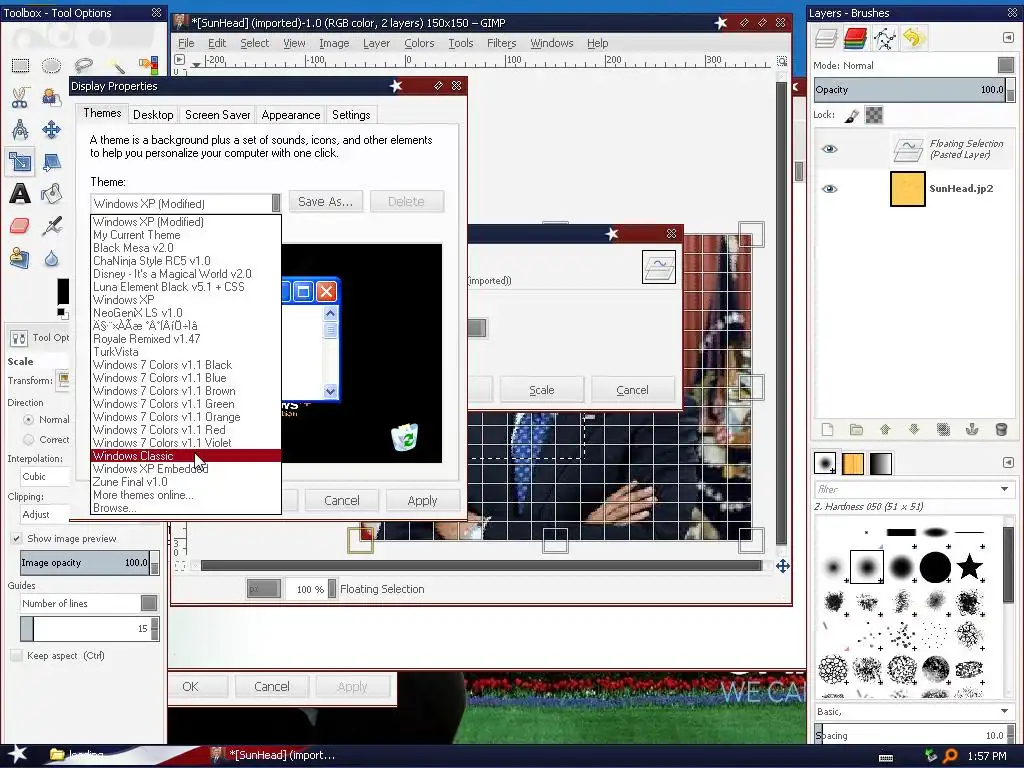This screenshot has width=1024, height=768.
Task: Select the Move tool
Action: point(52,129)
